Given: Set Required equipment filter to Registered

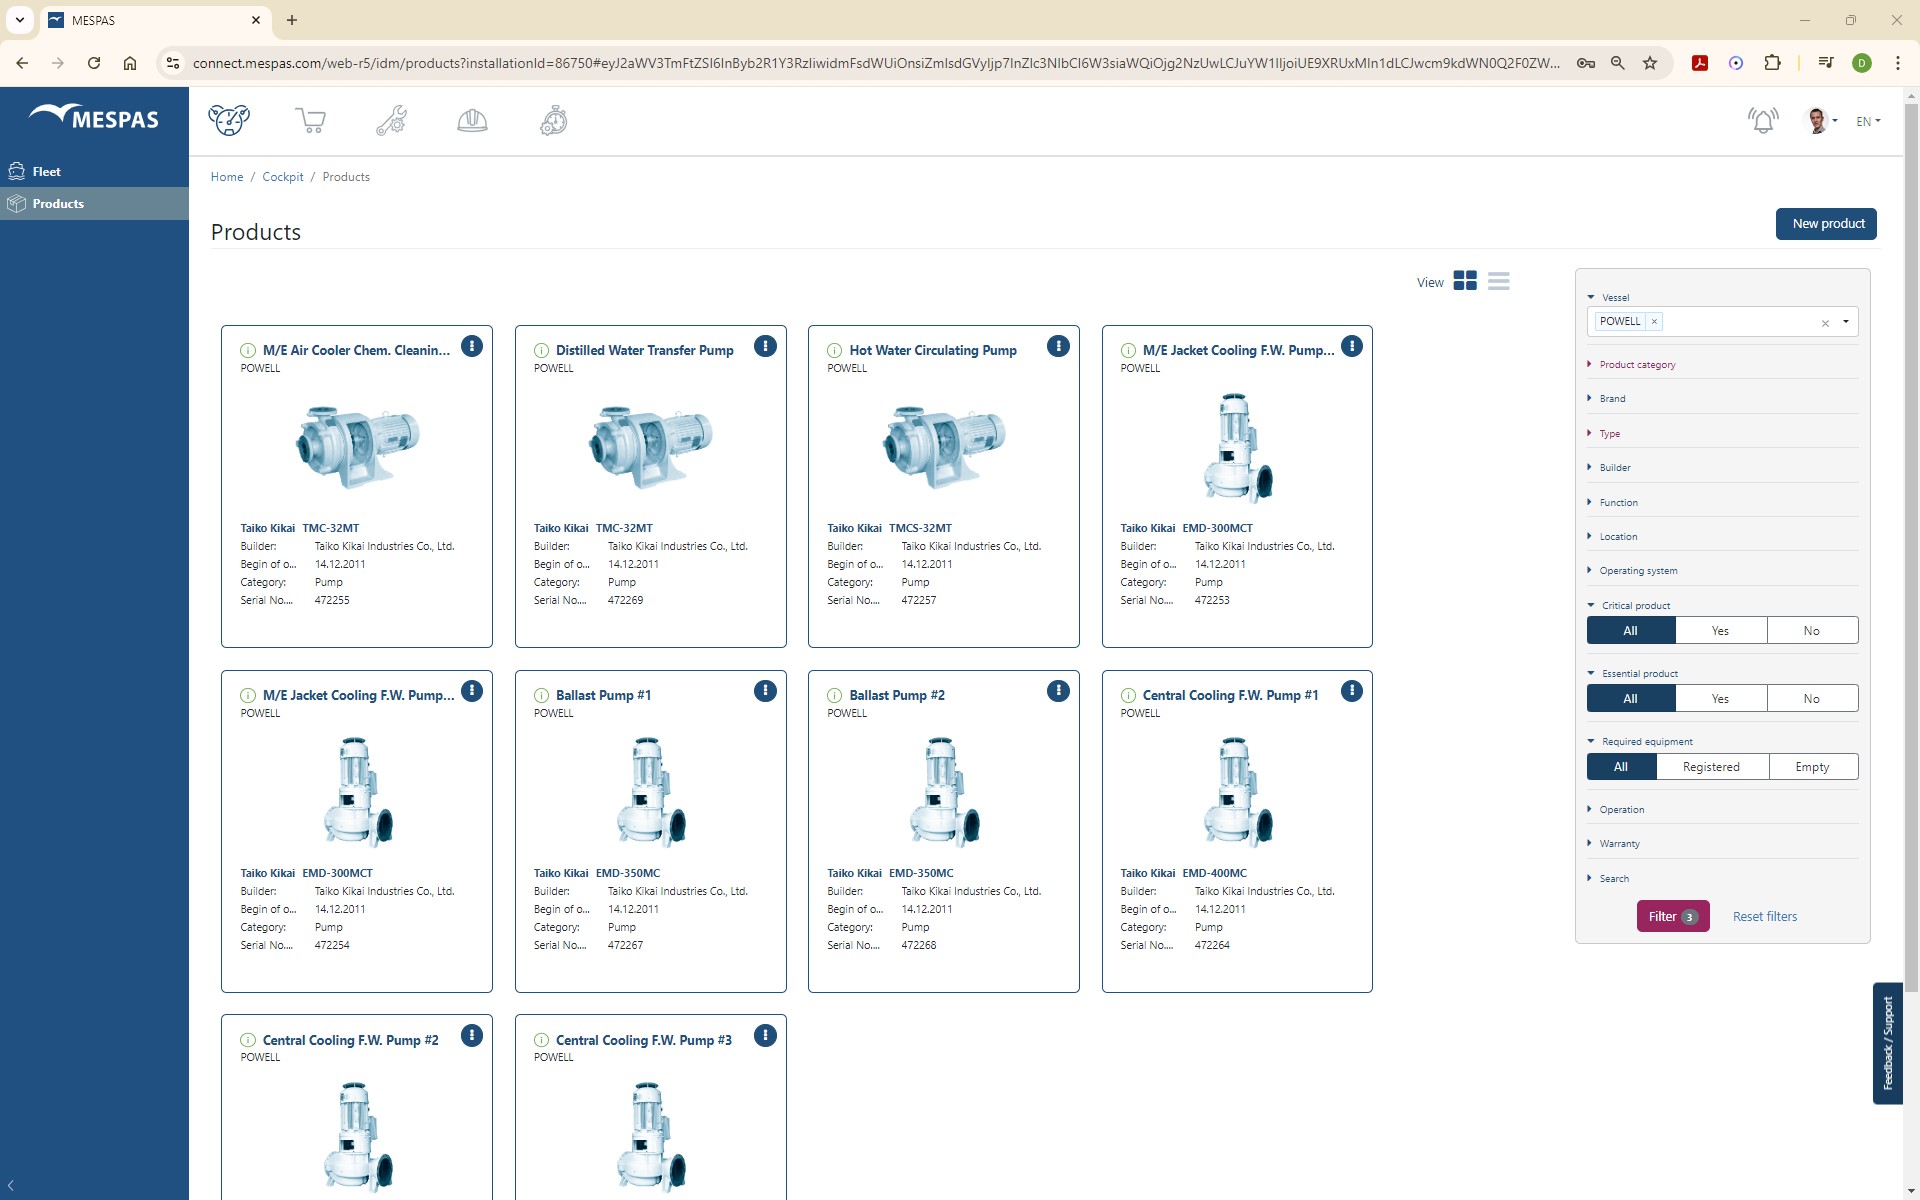Looking at the screenshot, I should click(x=1711, y=767).
